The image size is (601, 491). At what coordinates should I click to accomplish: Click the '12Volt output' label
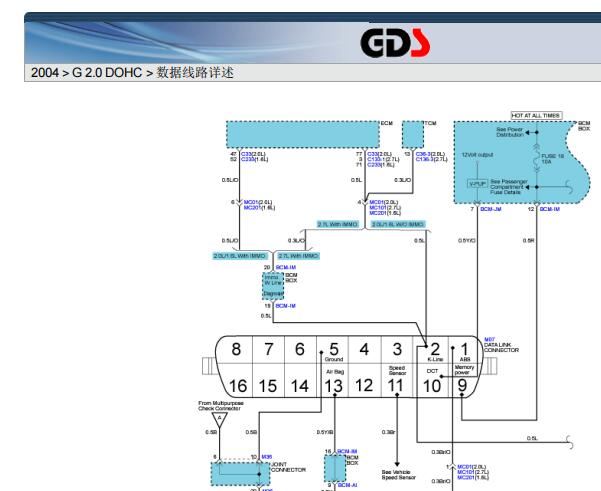click(x=477, y=155)
